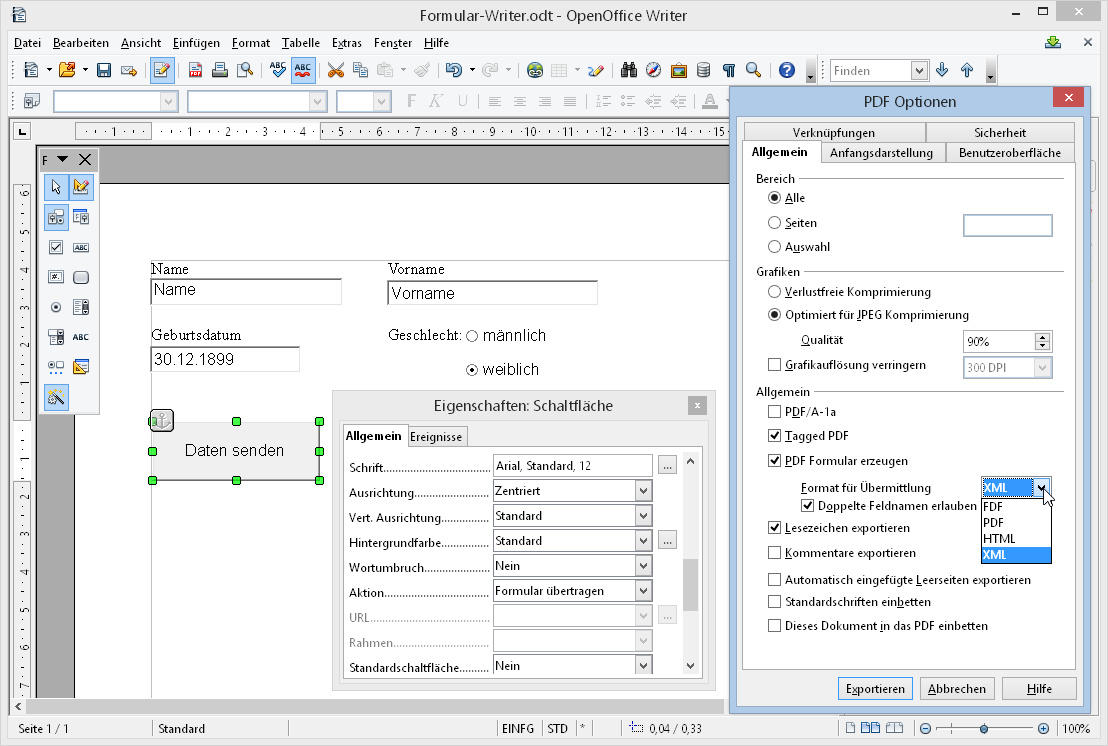Click the Navigator compass icon

(x=654, y=70)
